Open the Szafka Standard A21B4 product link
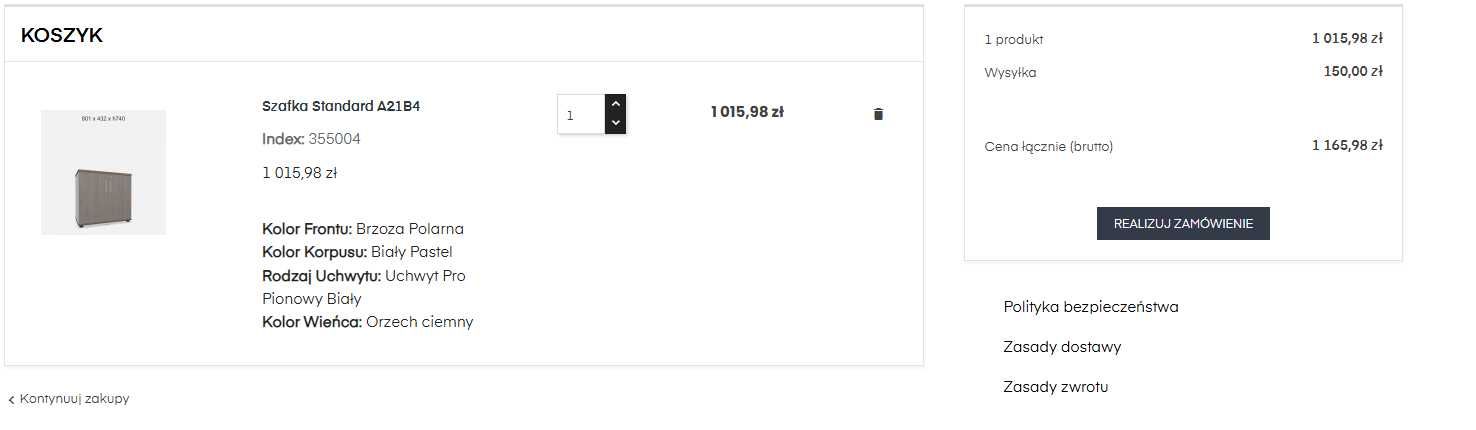This screenshot has height=430, width=1476. 341,106
